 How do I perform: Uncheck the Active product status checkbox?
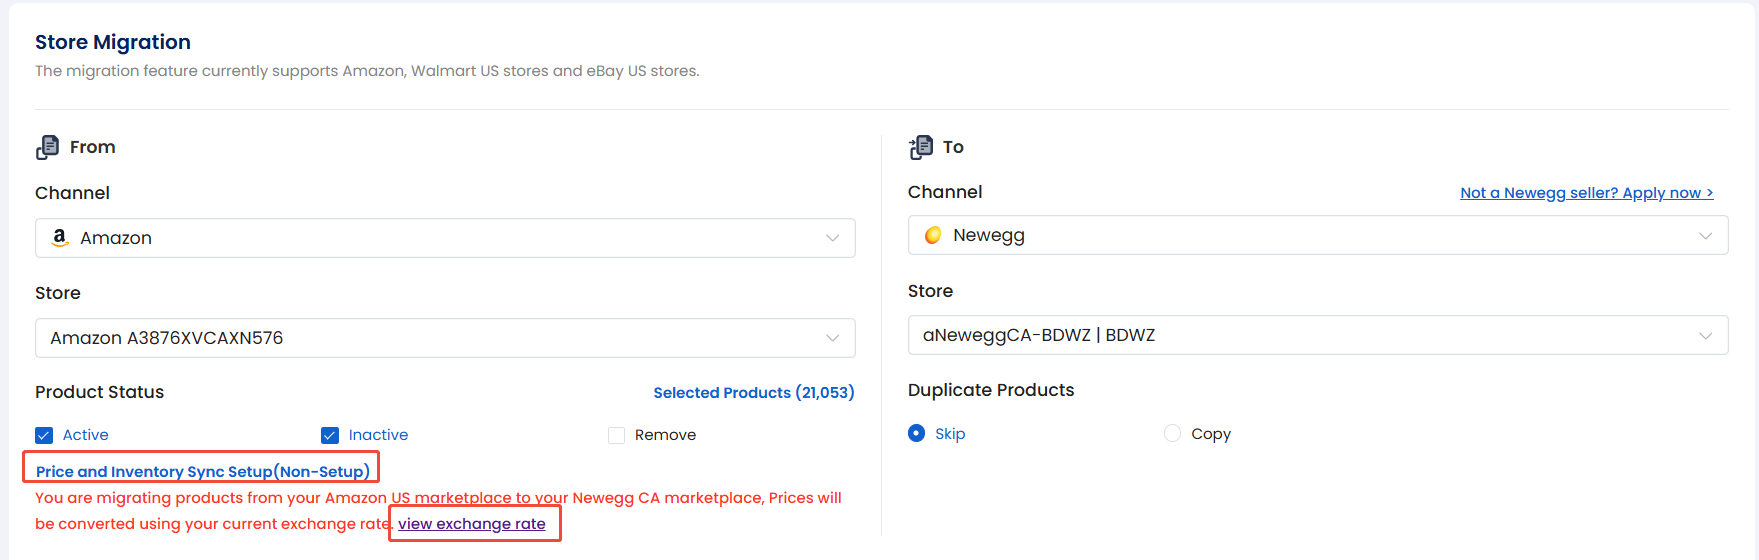click(44, 435)
